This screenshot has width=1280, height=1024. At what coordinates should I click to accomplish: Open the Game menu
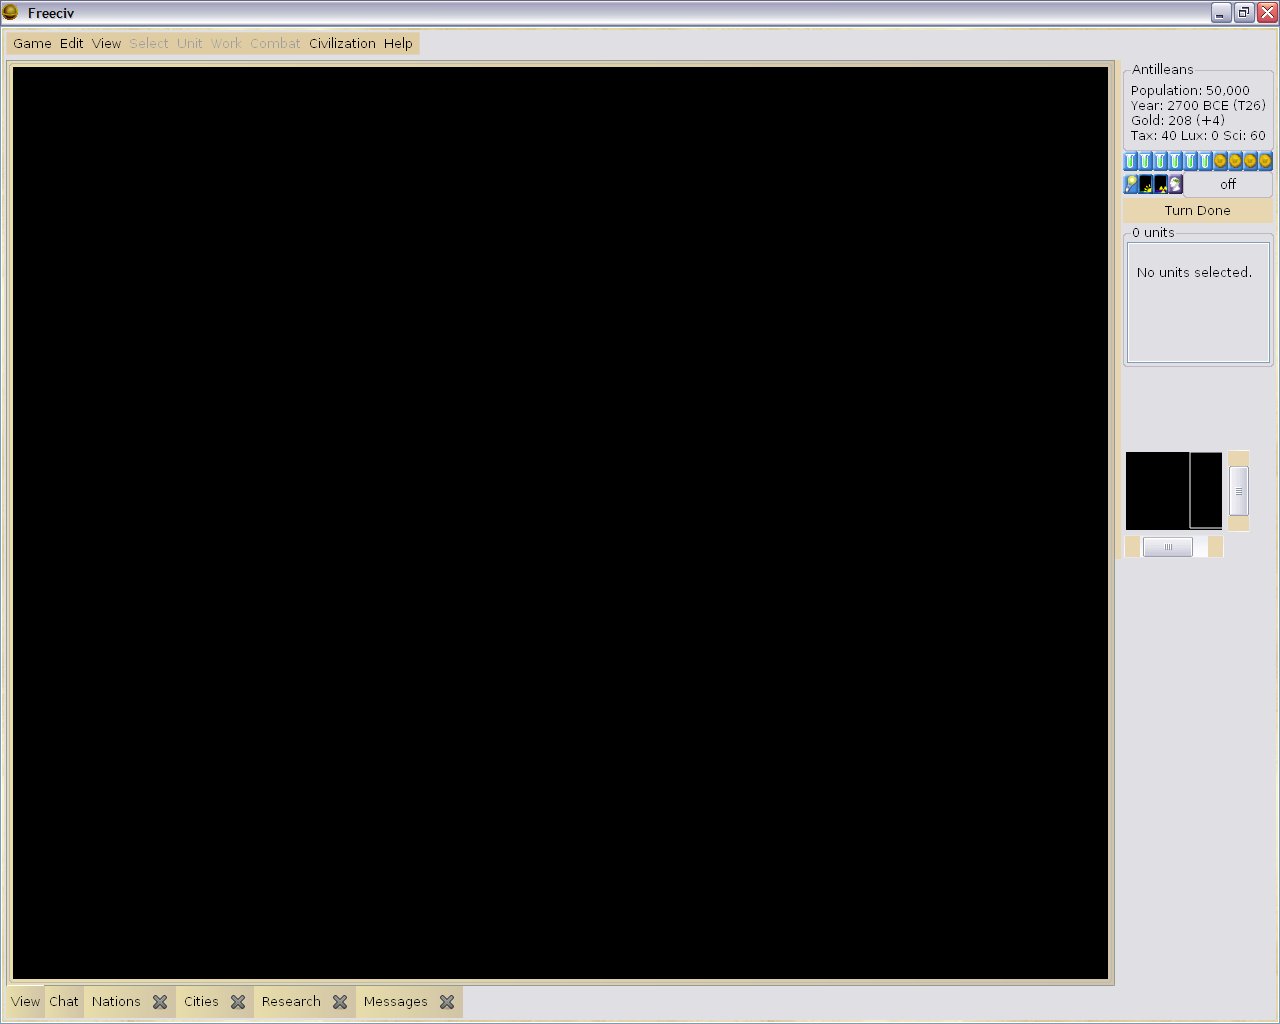[32, 43]
